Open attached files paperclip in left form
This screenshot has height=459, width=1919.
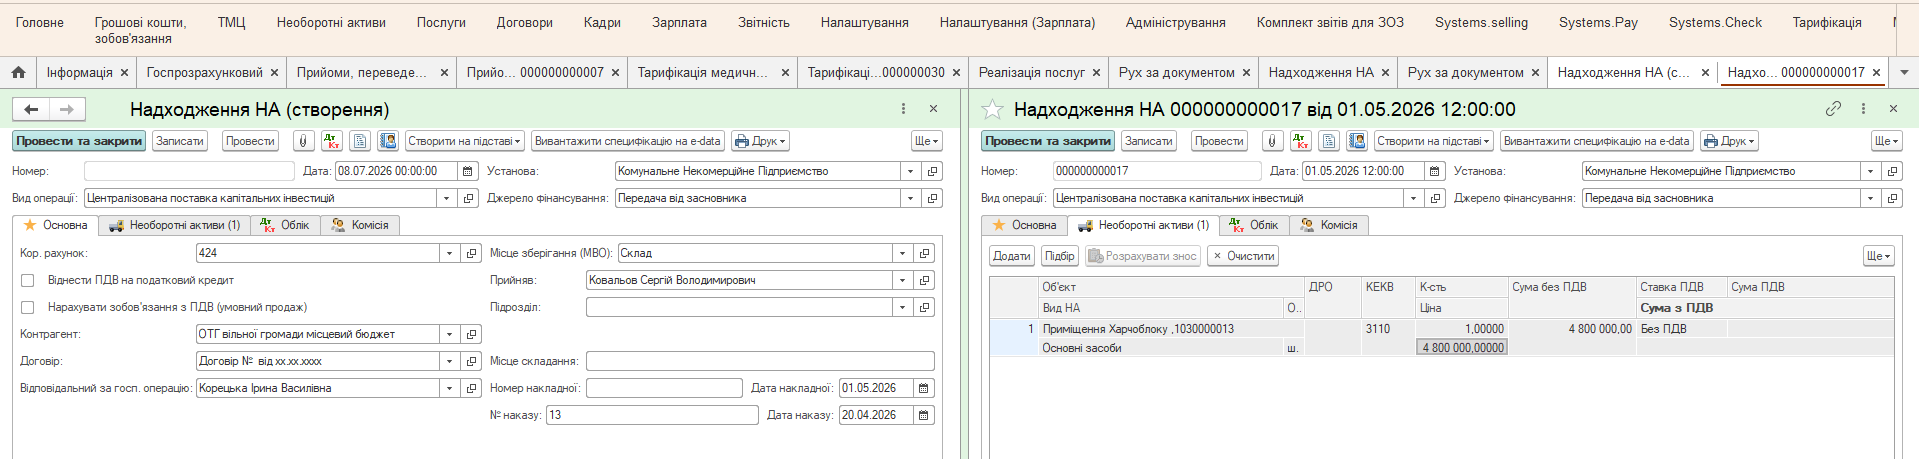(x=303, y=141)
